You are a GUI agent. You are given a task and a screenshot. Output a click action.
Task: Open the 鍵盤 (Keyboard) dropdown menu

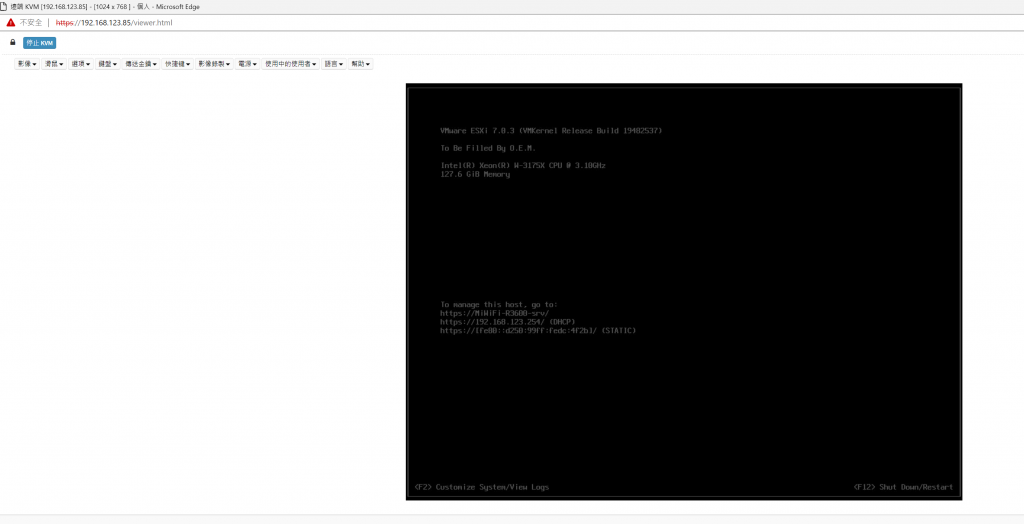tap(108, 64)
